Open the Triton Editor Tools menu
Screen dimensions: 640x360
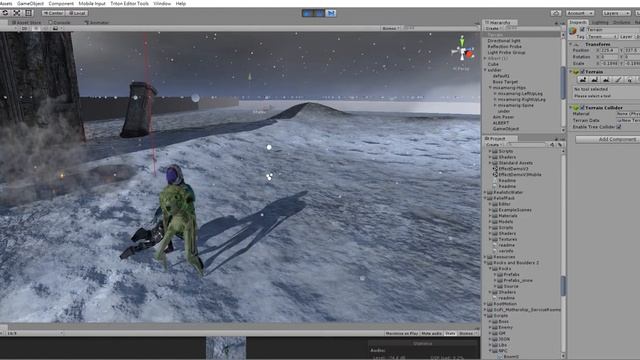(x=129, y=3)
